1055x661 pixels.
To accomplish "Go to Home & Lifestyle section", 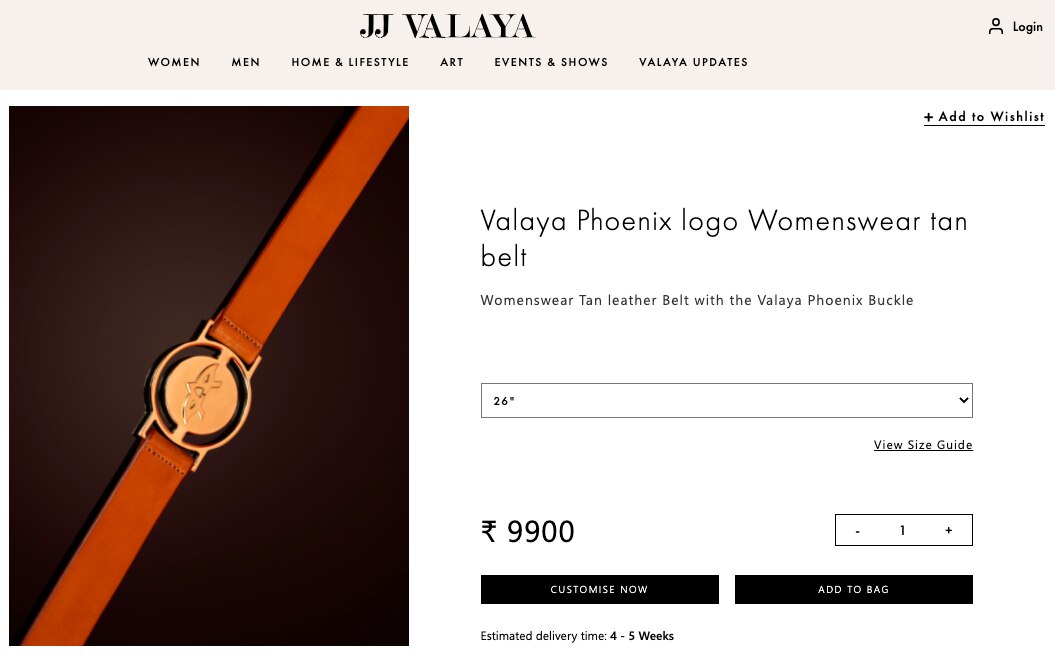I will click(350, 62).
